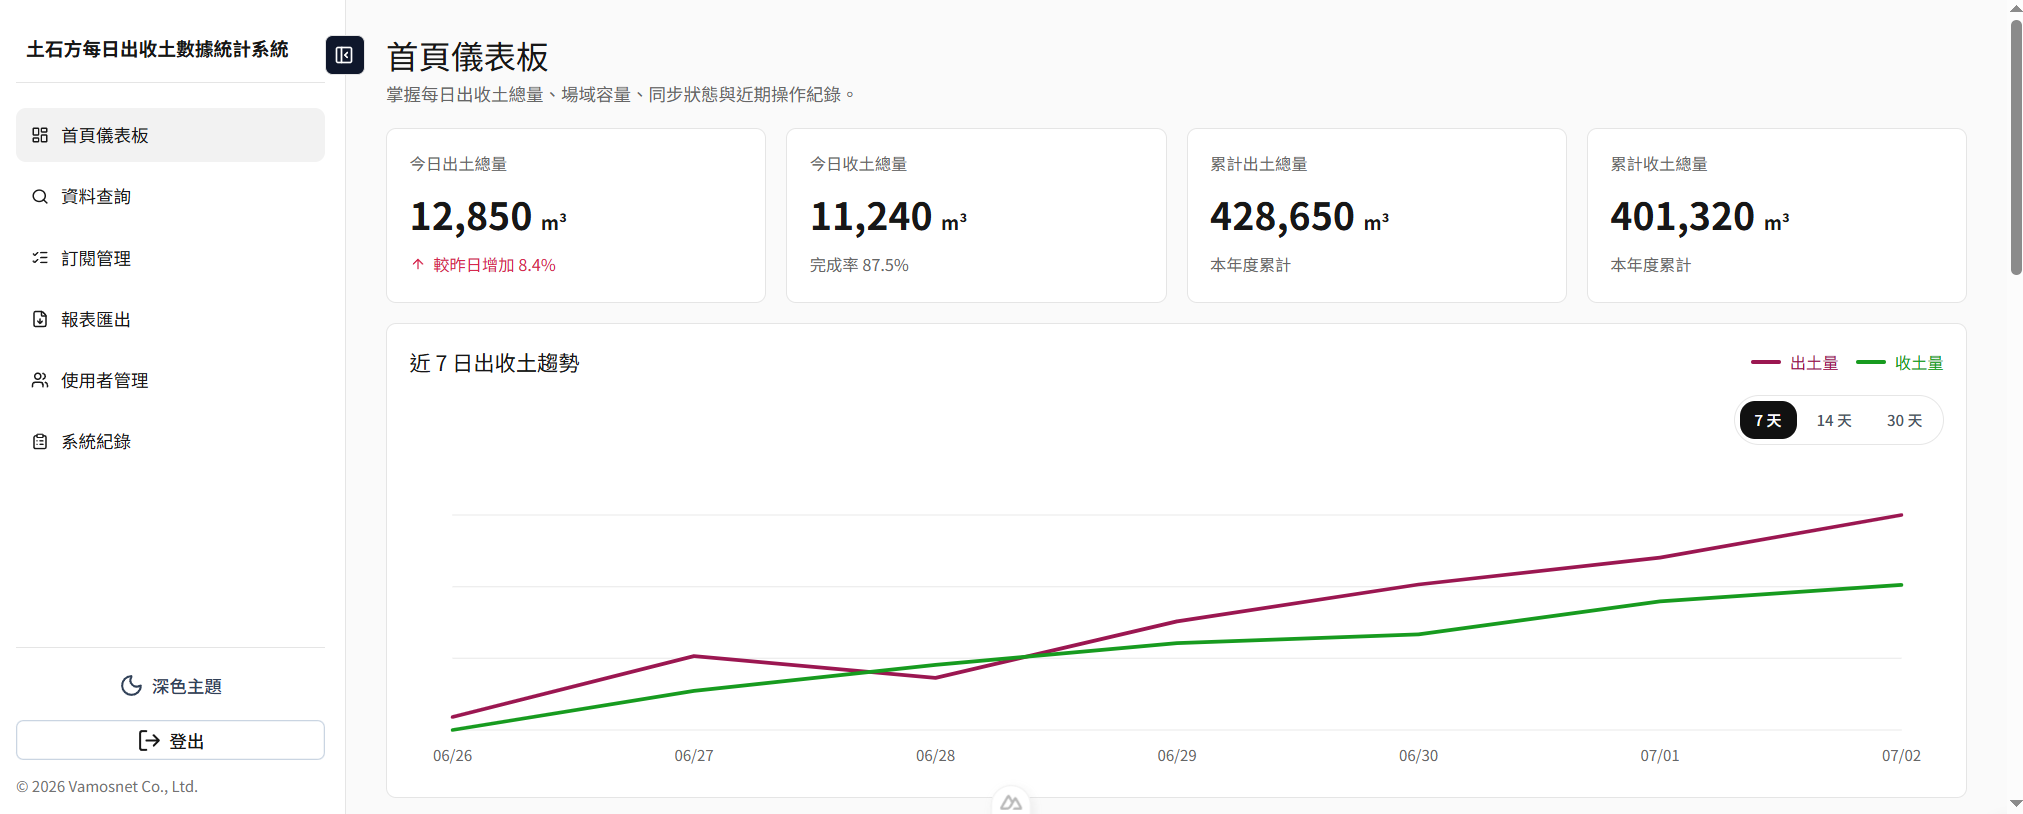Image resolution: width=2023 pixels, height=814 pixels.
Task: Click the dashboard grid icon beside 首頁儀表板
Action: click(40, 135)
